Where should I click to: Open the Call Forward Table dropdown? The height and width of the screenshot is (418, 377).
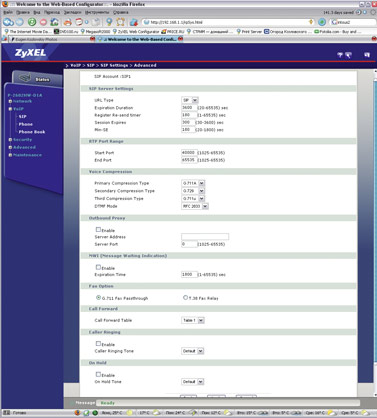coord(193,320)
